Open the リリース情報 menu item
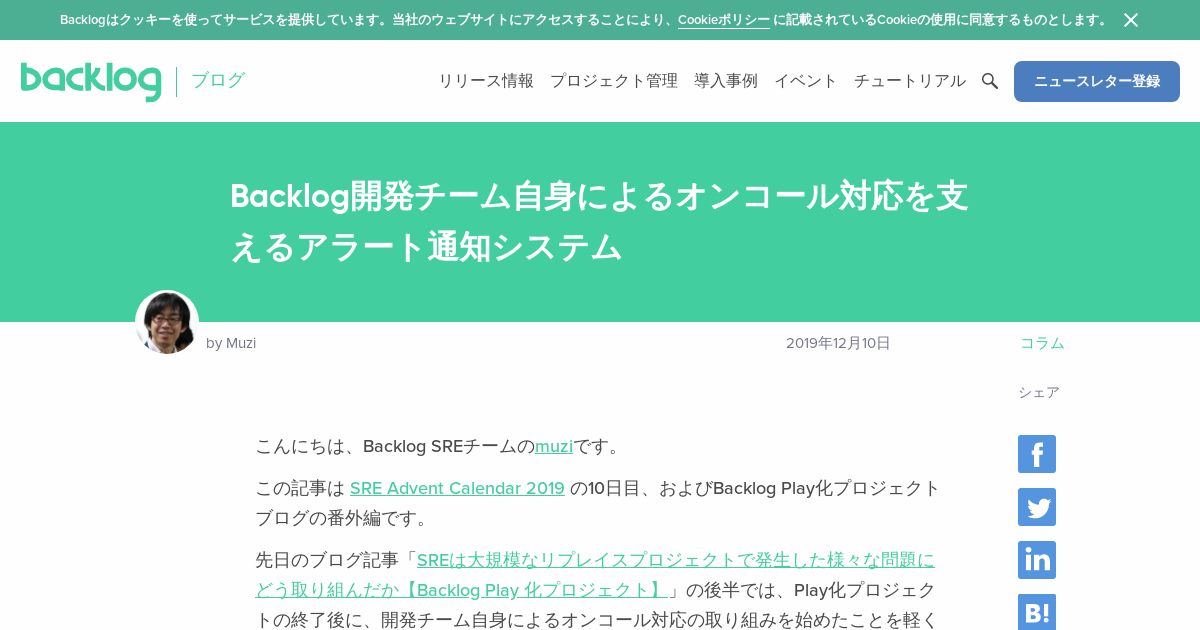The image size is (1200, 630). [486, 81]
